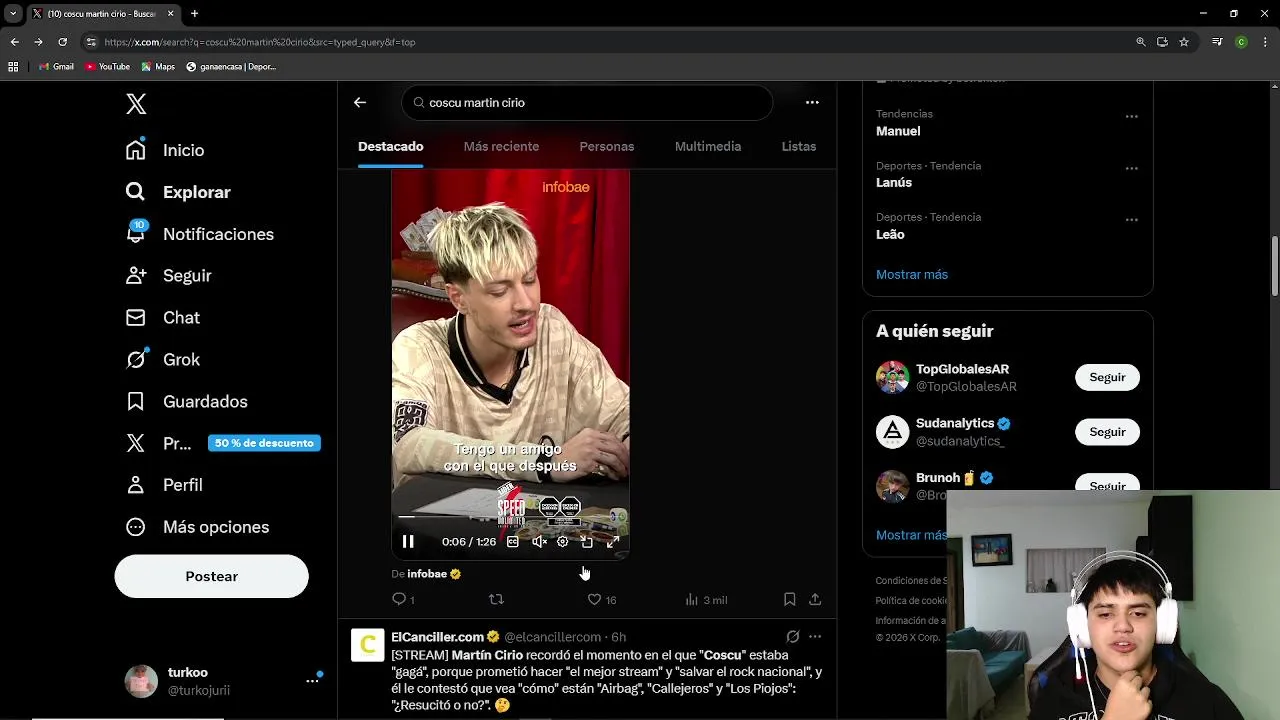Reload the browser page
Screen dimensions: 1280x720
click(x=62, y=42)
